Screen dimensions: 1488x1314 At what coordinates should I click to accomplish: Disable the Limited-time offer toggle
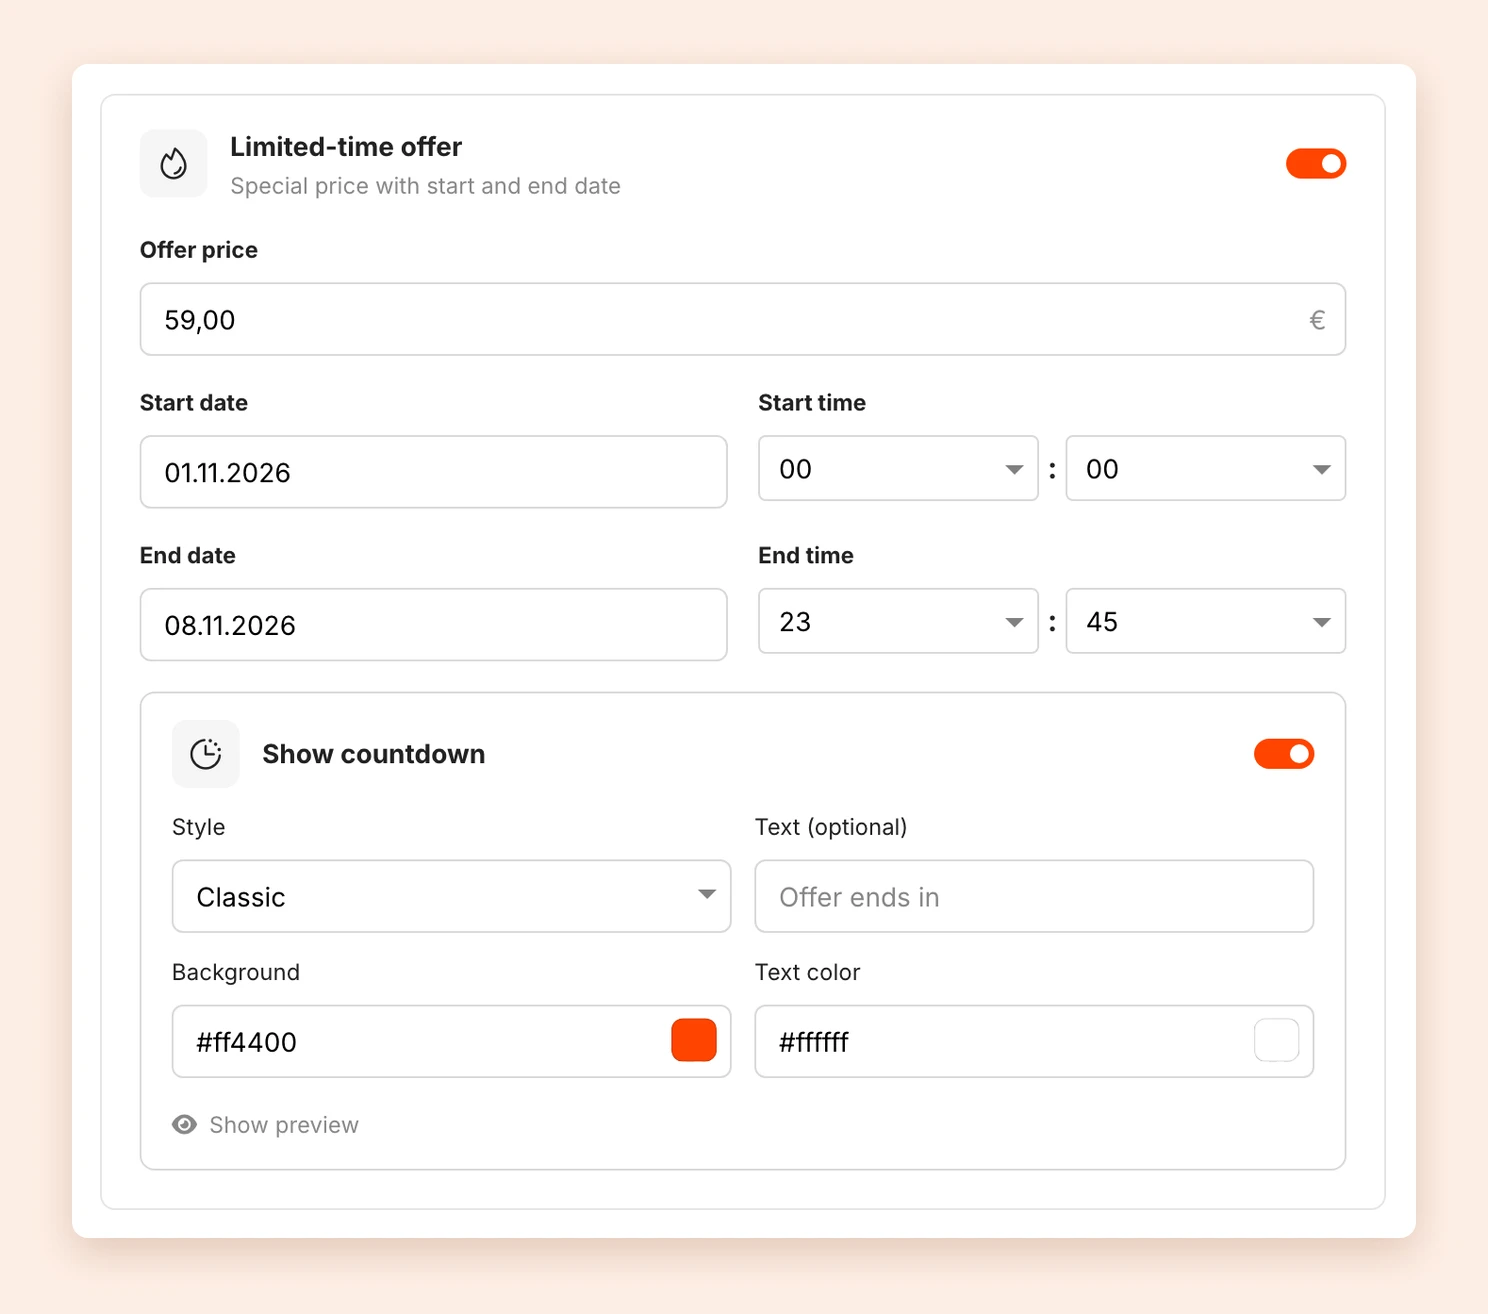pyautogui.click(x=1316, y=164)
